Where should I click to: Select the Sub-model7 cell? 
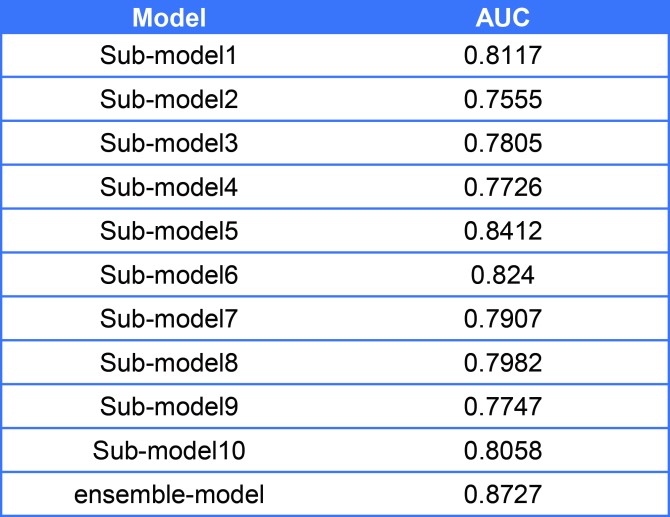click(x=168, y=319)
